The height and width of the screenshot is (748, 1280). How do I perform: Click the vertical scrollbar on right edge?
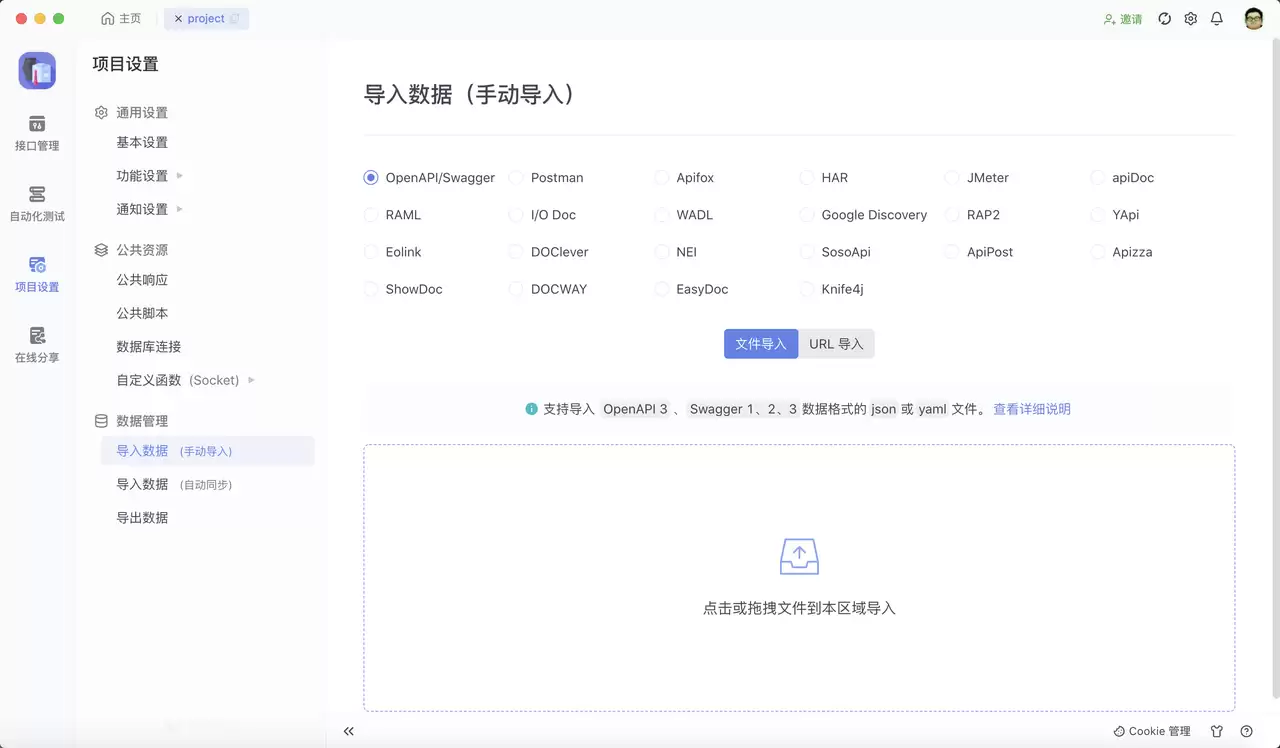(1274, 370)
